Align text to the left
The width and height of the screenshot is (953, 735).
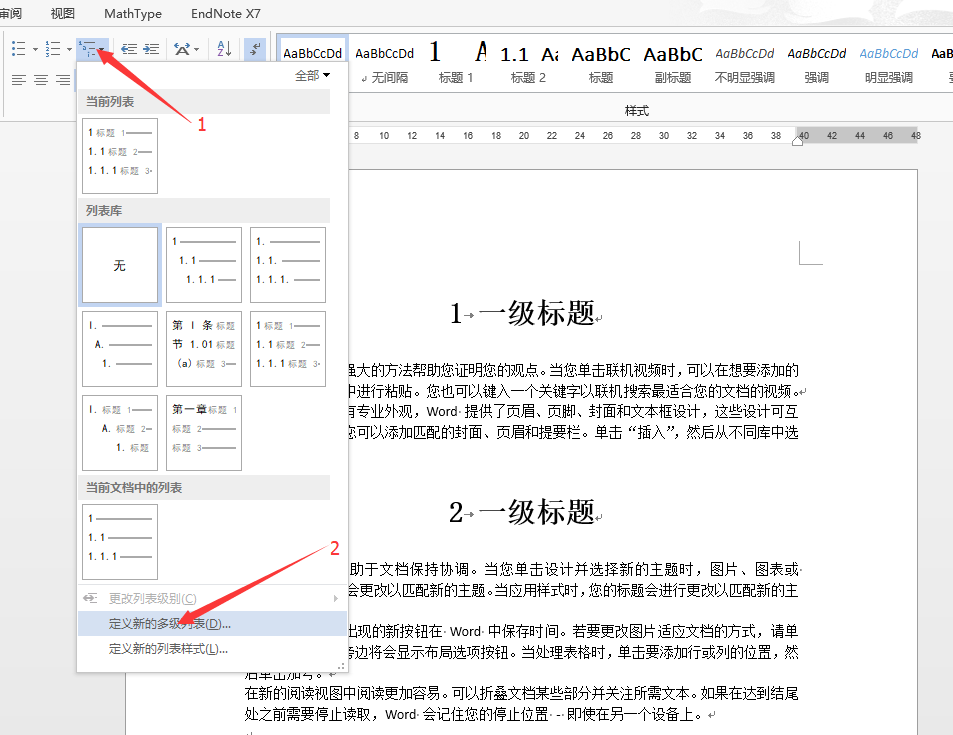(x=19, y=80)
